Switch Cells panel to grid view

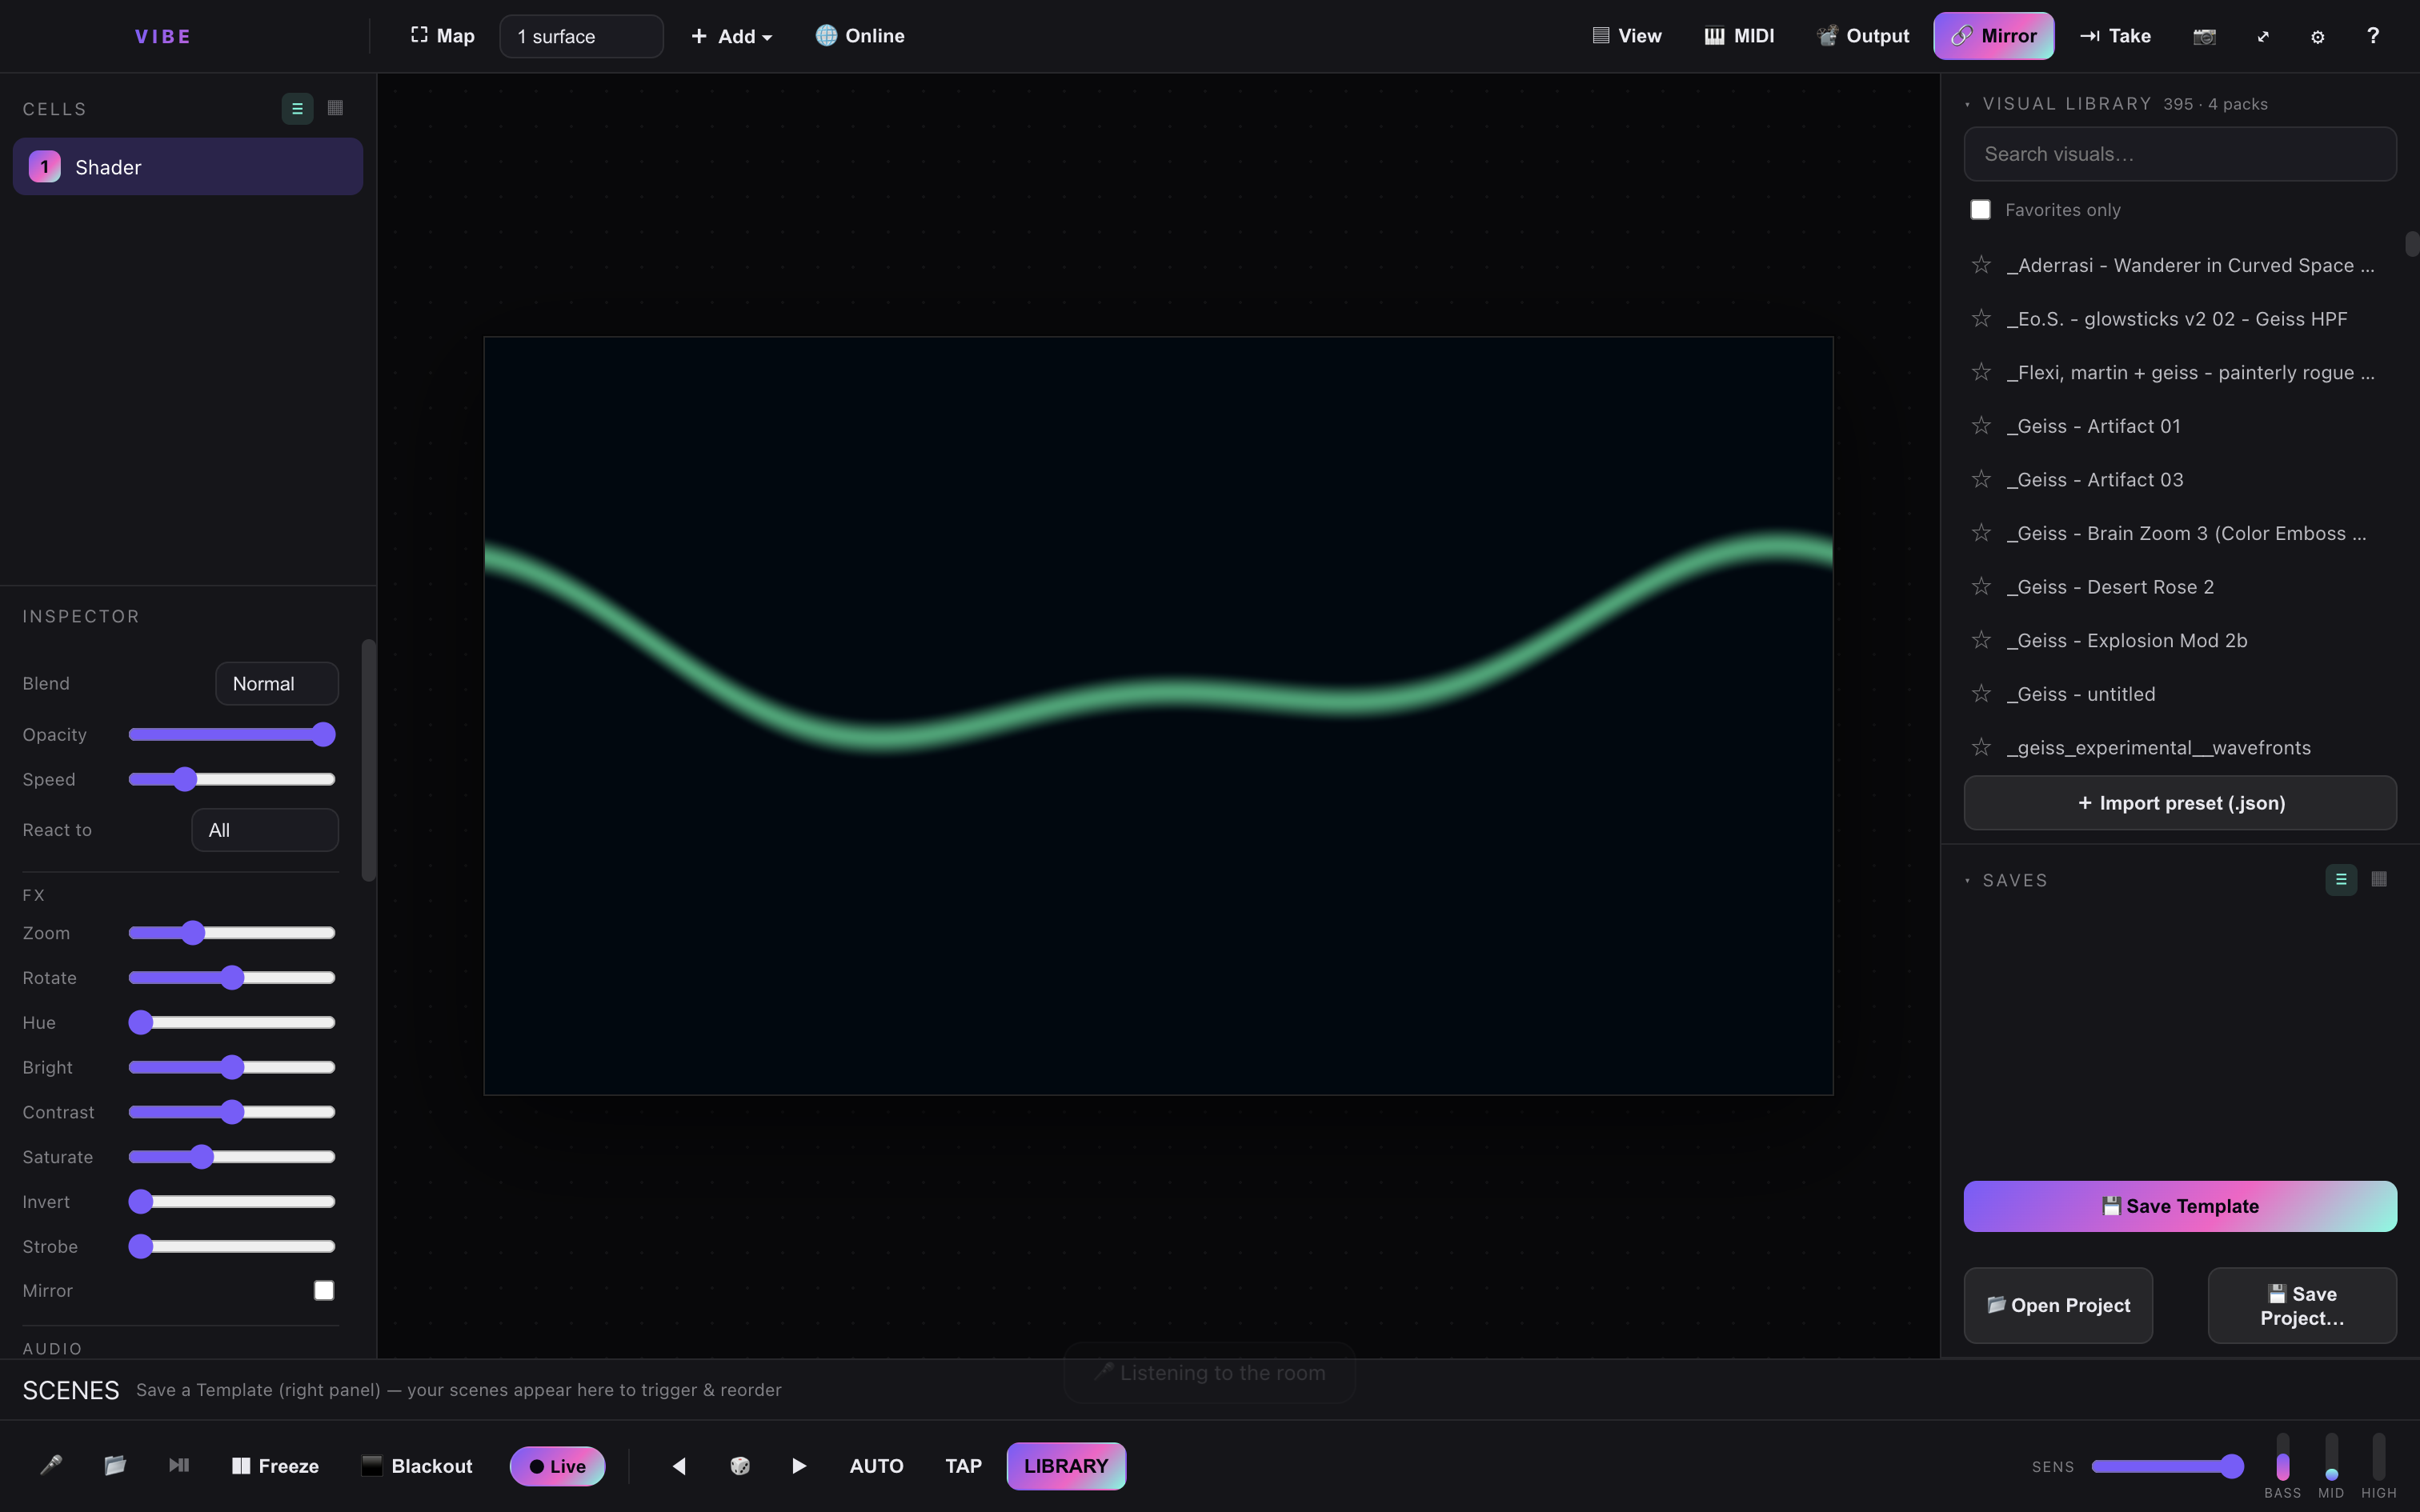[336, 108]
